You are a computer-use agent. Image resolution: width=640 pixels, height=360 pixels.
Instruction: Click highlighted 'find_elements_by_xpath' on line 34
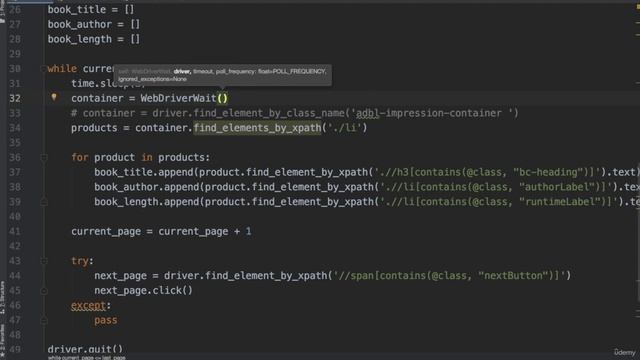coord(257,128)
